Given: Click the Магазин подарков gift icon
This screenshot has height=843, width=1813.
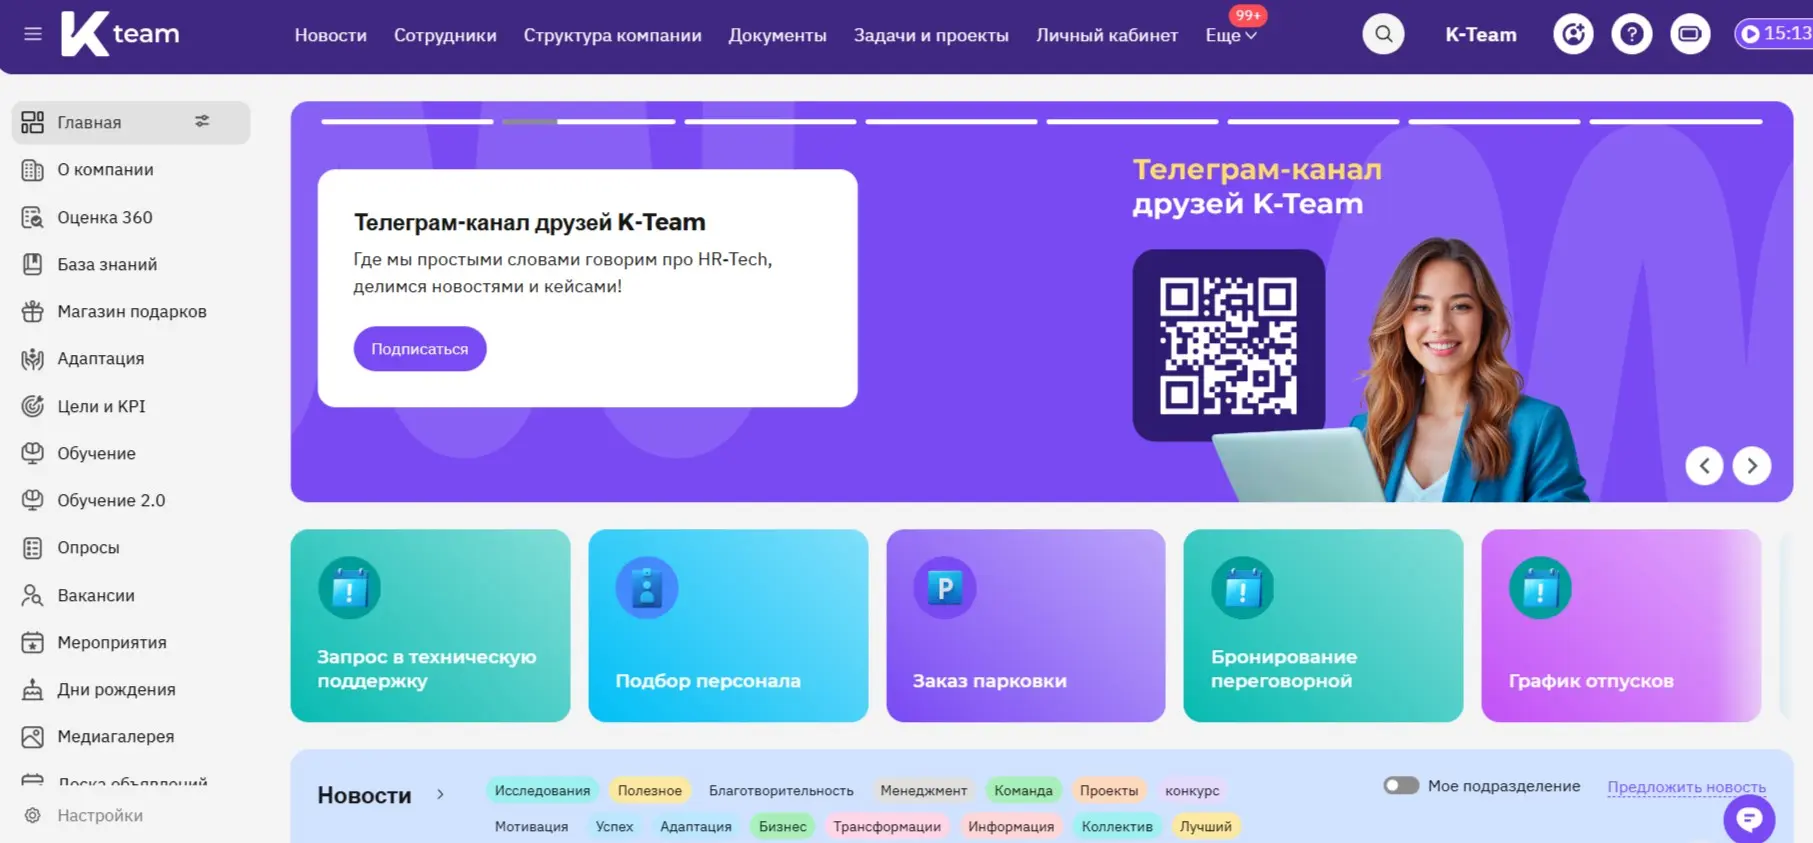Looking at the screenshot, I should [x=33, y=311].
